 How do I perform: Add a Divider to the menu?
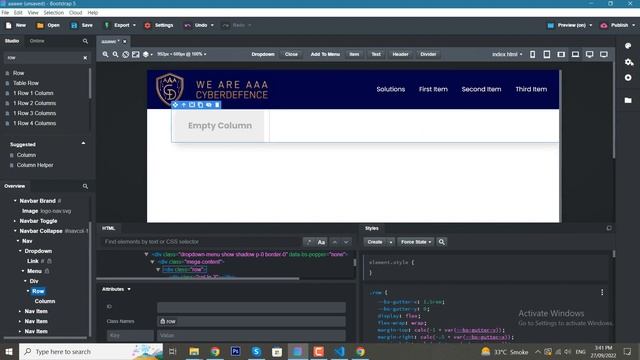pyautogui.click(x=428, y=54)
